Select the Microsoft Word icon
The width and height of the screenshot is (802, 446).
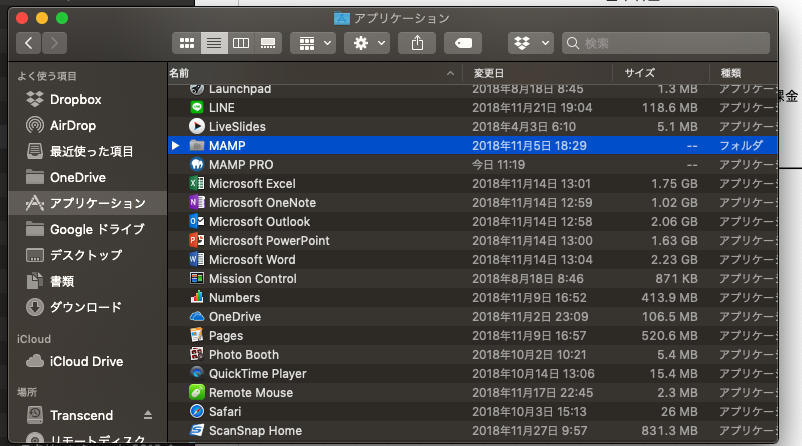[x=196, y=259]
